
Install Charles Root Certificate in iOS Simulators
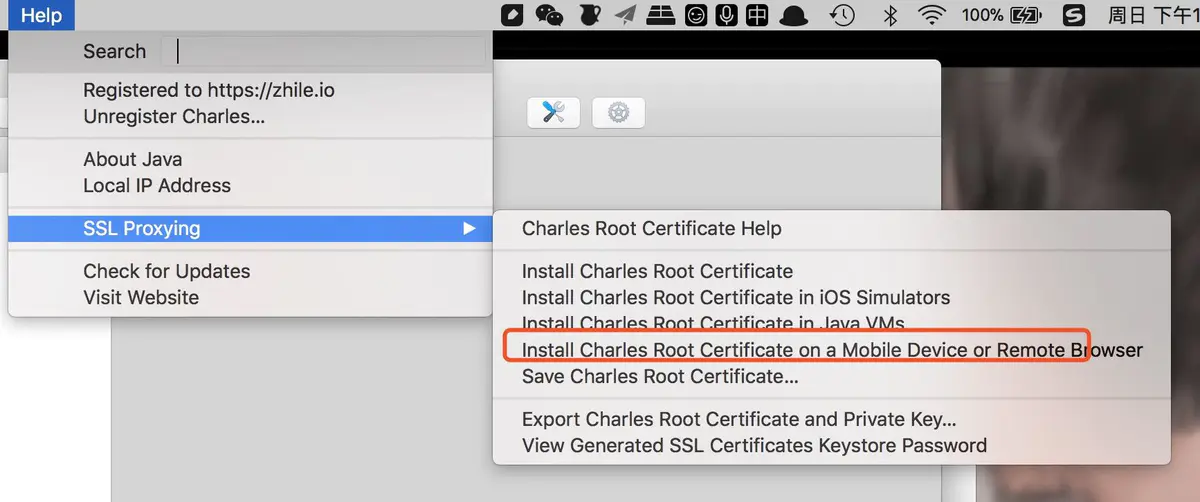(x=736, y=297)
